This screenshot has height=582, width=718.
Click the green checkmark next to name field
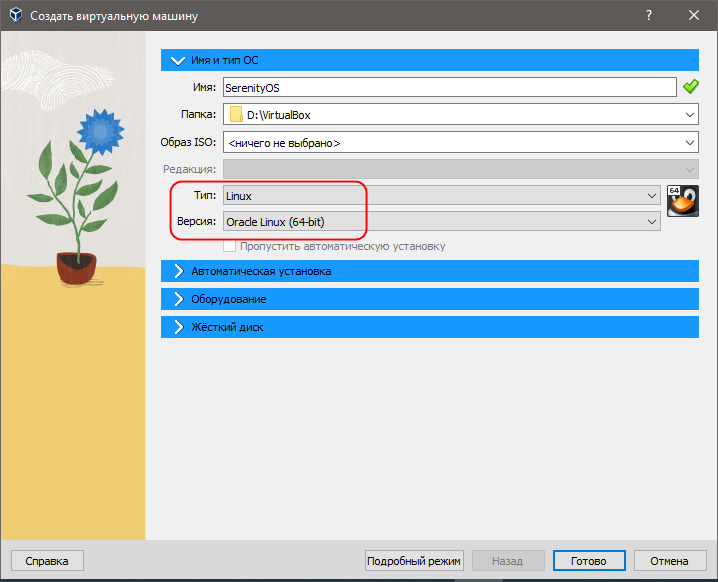point(691,87)
